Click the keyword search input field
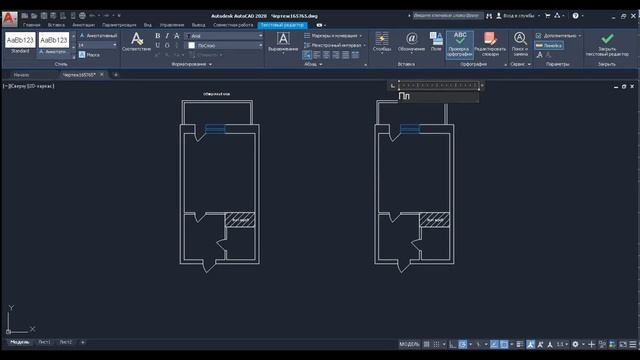This screenshot has height=360, width=640. tap(448, 16)
